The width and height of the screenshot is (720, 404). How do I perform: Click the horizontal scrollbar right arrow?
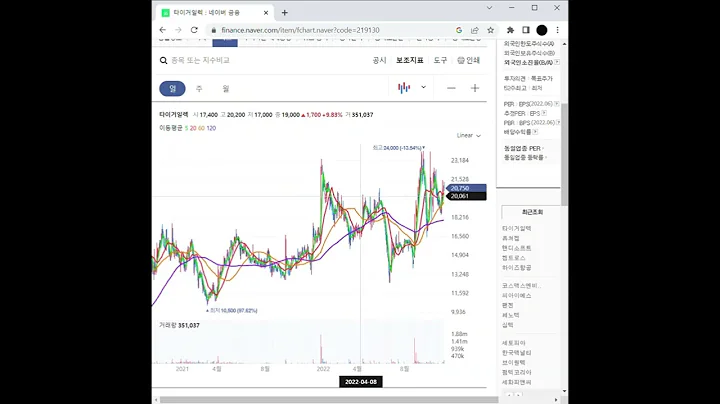[x=556, y=400]
